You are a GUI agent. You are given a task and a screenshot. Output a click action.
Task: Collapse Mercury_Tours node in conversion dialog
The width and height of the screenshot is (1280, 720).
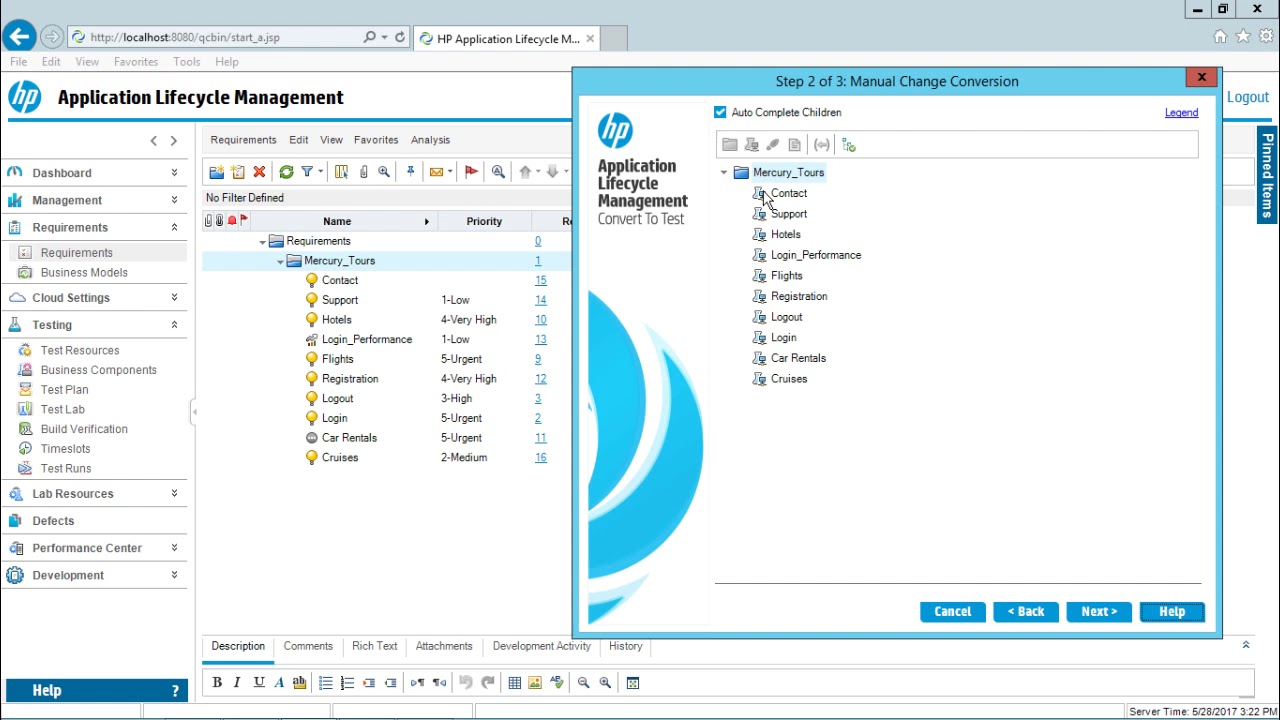[x=724, y=173]
